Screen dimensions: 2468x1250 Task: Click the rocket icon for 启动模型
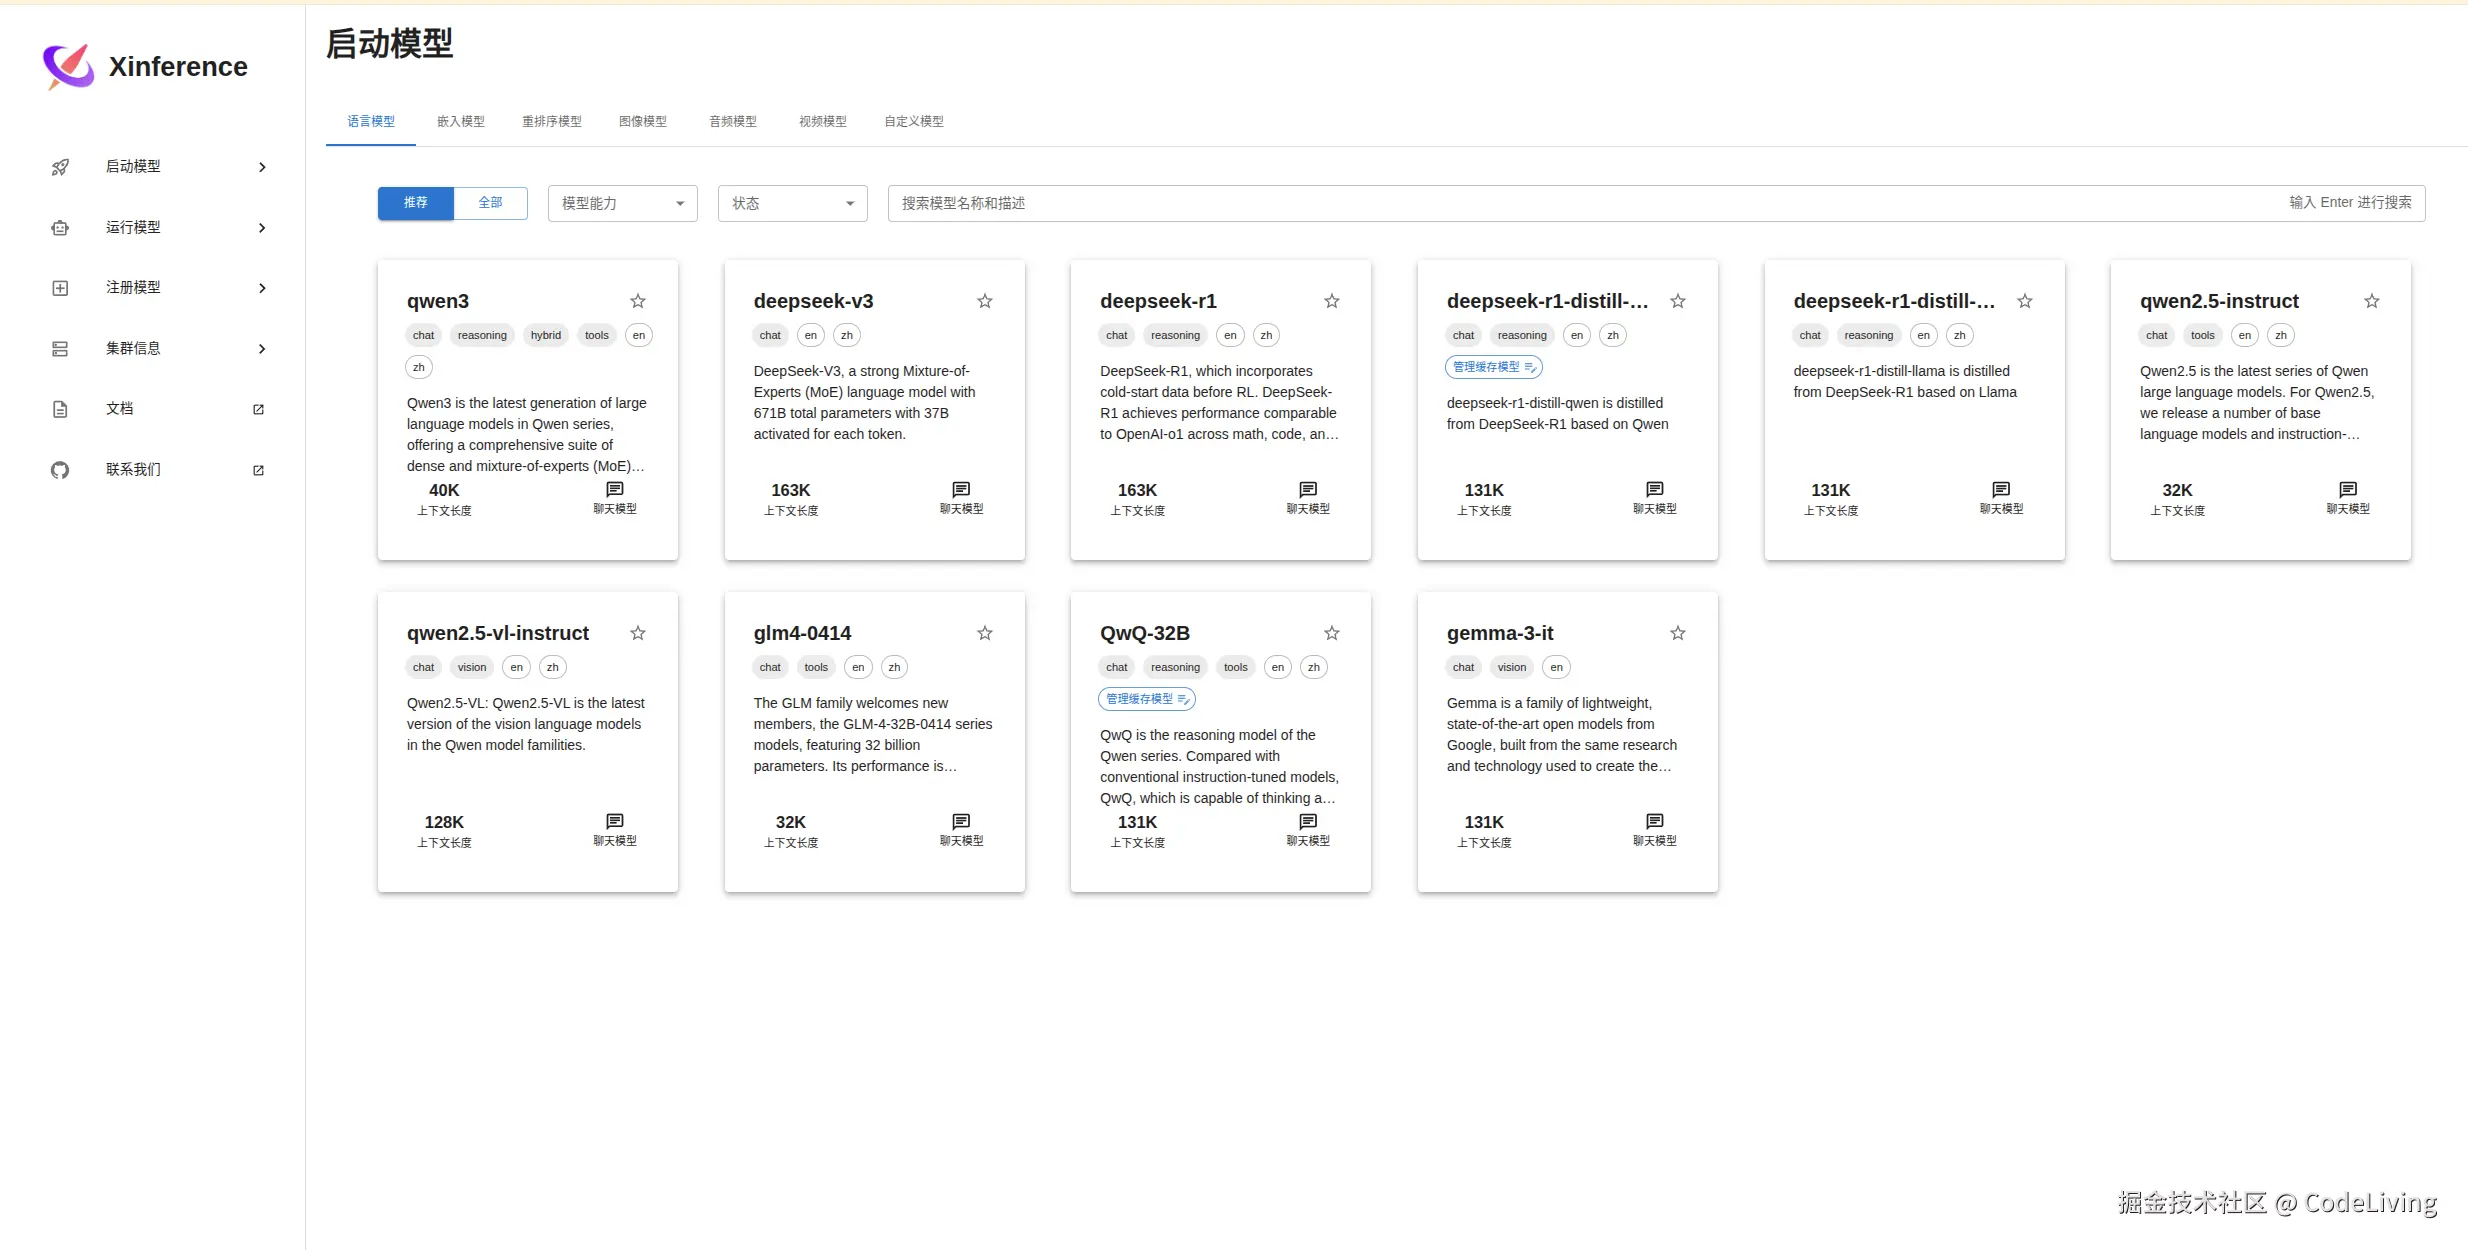[x=60, y=167]
